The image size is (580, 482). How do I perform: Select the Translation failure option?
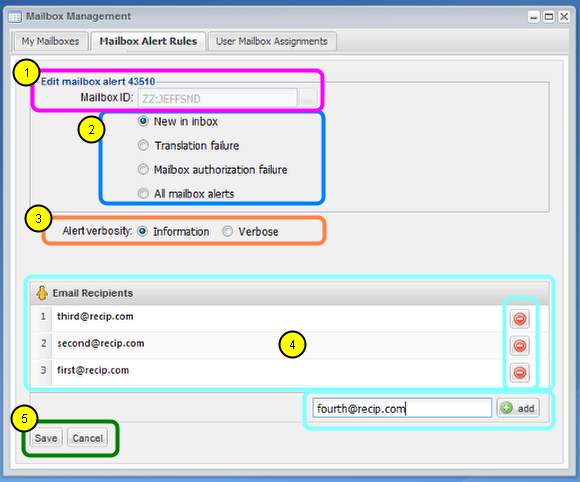click(143, 145)
